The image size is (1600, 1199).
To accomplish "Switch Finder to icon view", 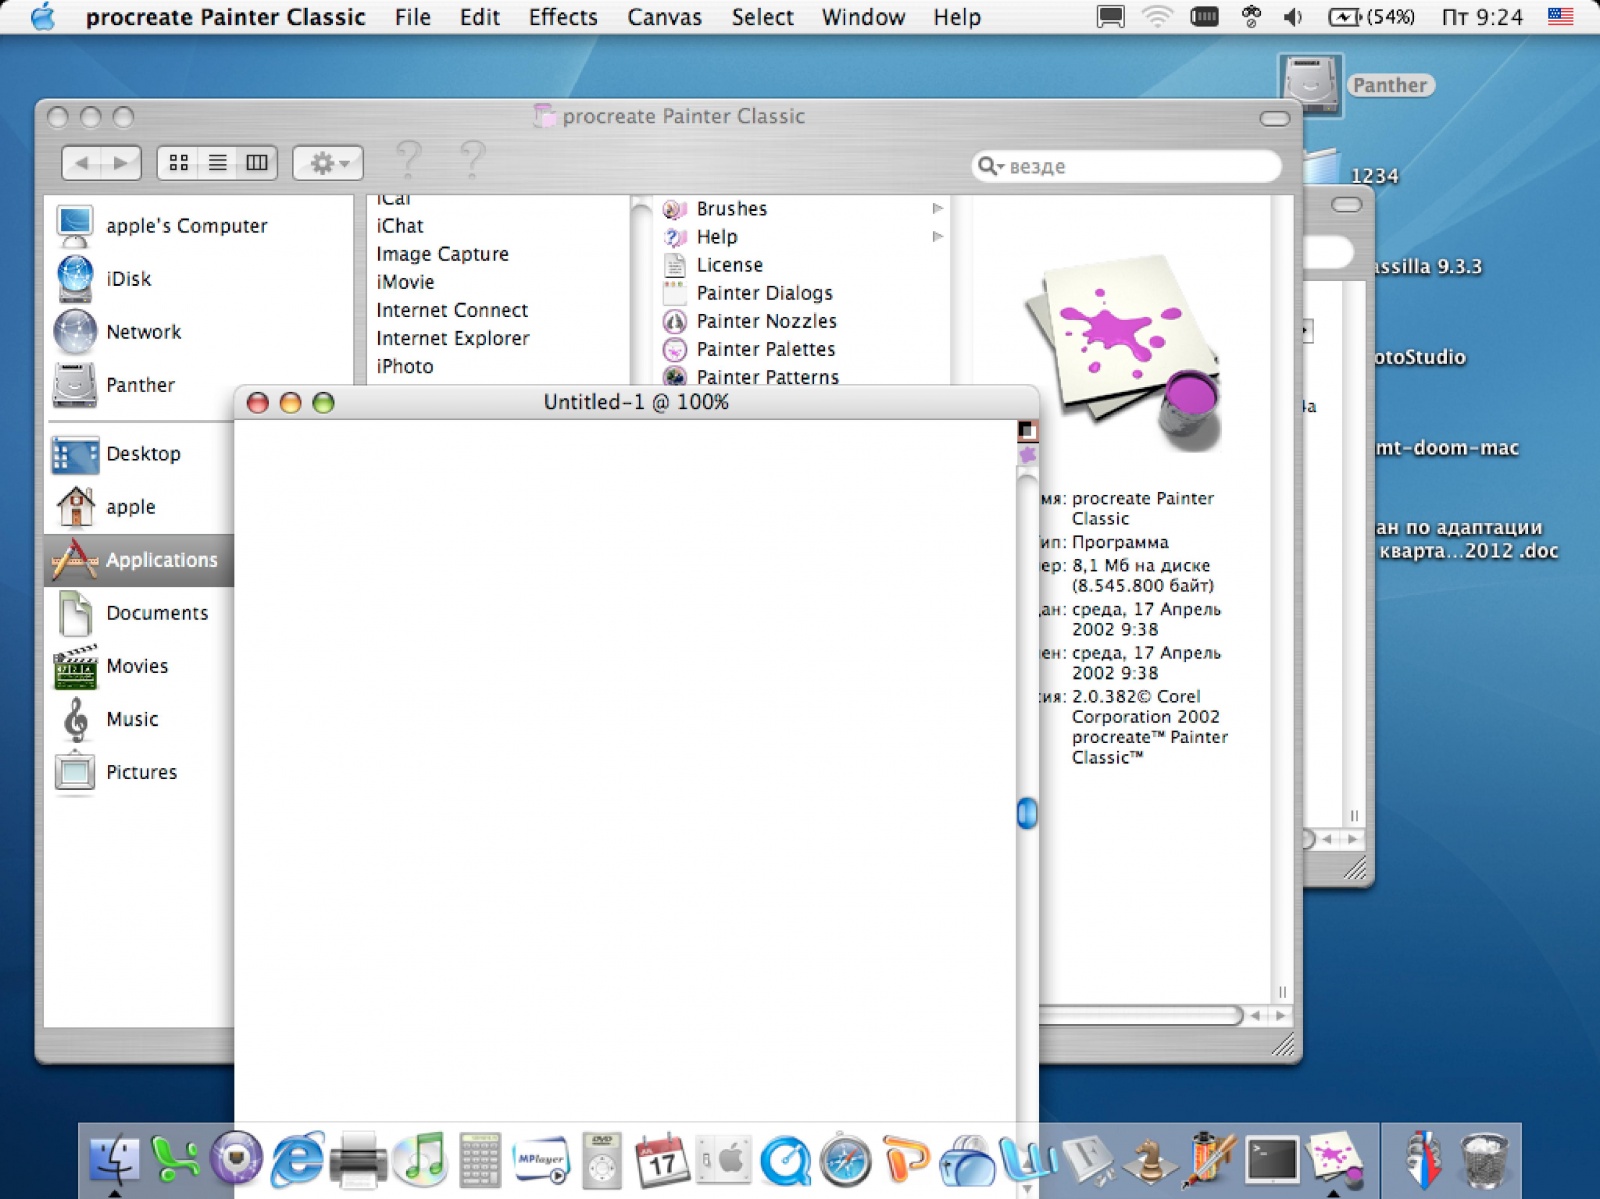I will tap(179, 163).
